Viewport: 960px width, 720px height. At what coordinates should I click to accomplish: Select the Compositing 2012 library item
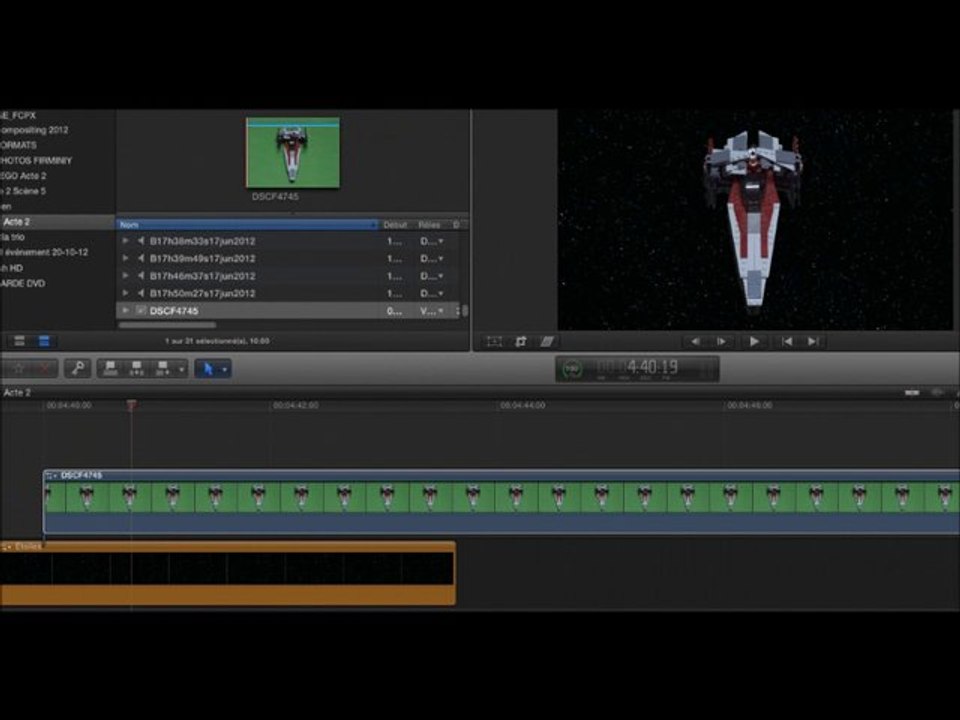pyautogui.click(x=34, y=130)
